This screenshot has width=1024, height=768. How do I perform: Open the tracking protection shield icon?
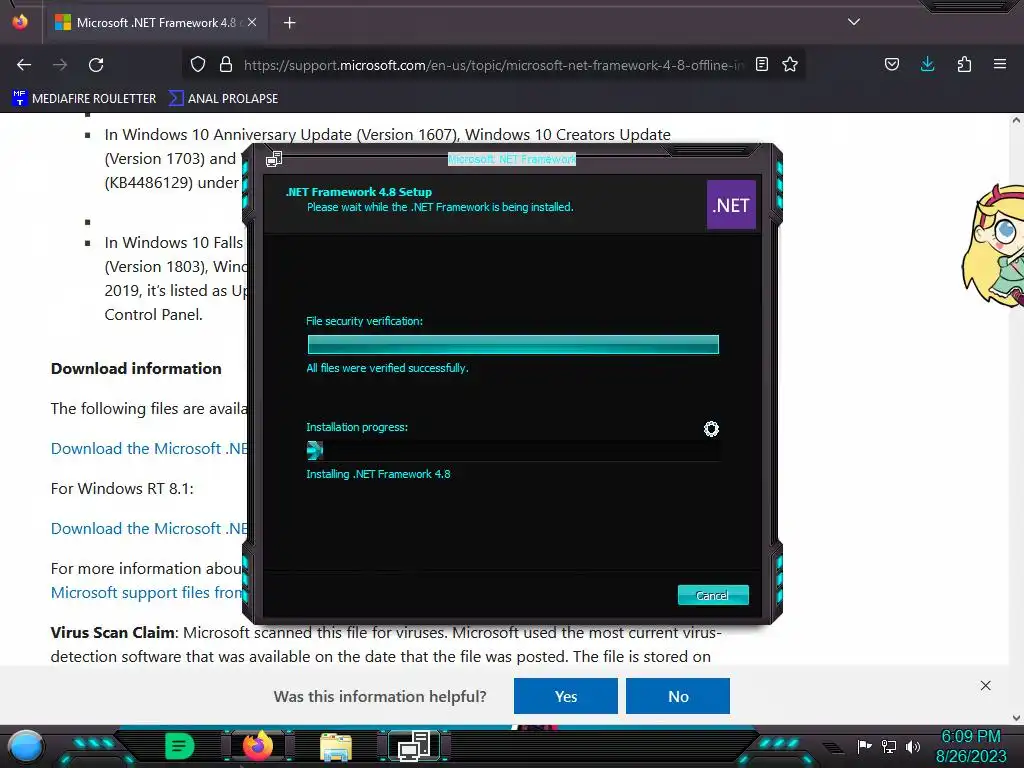[198, 65]
